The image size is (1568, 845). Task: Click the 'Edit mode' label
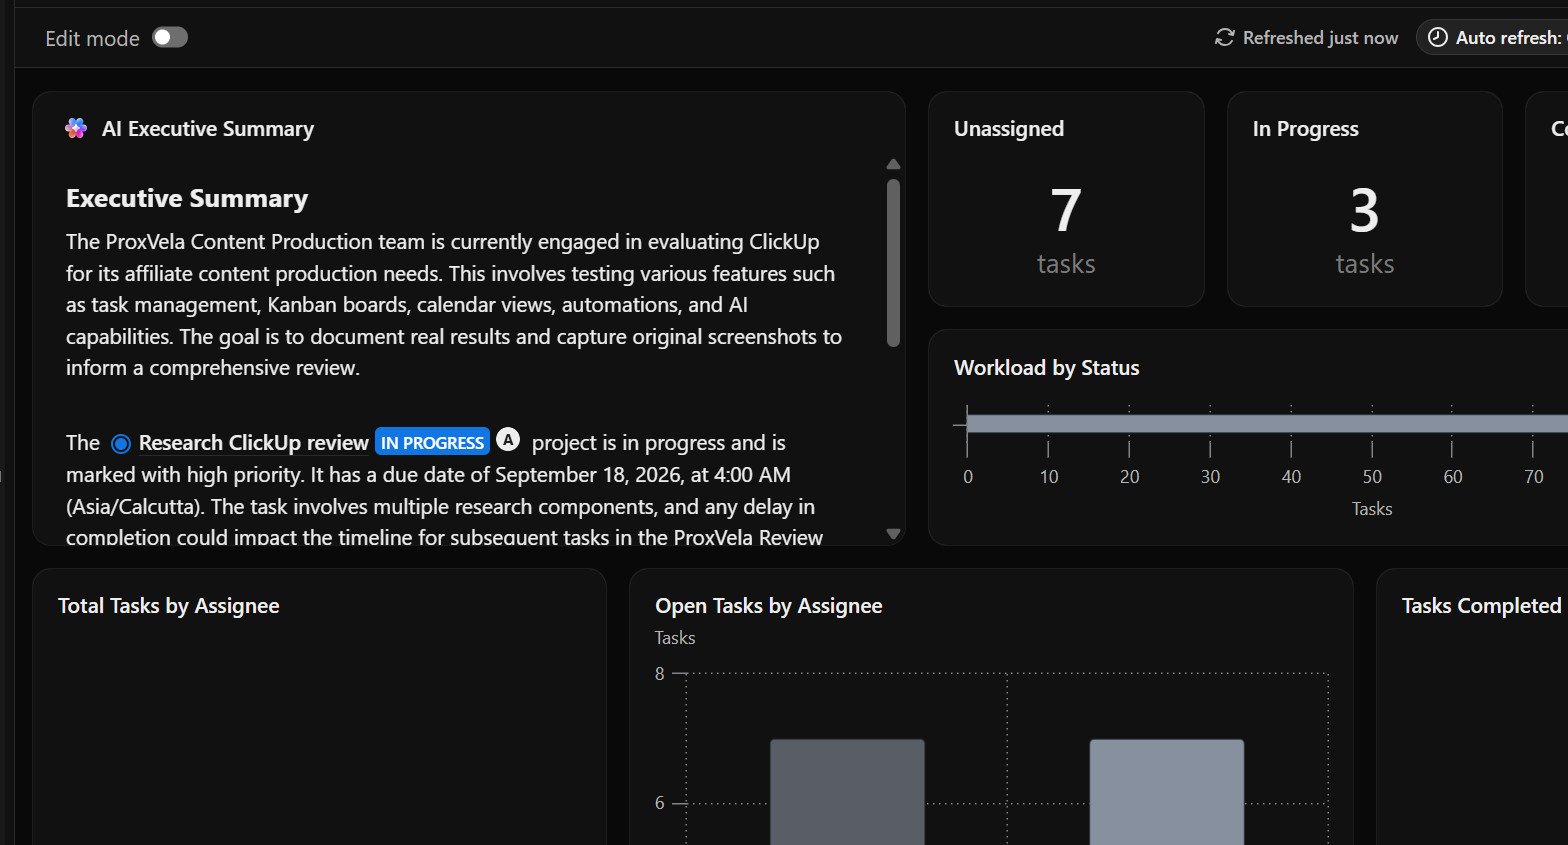click(x=92, y=39)
